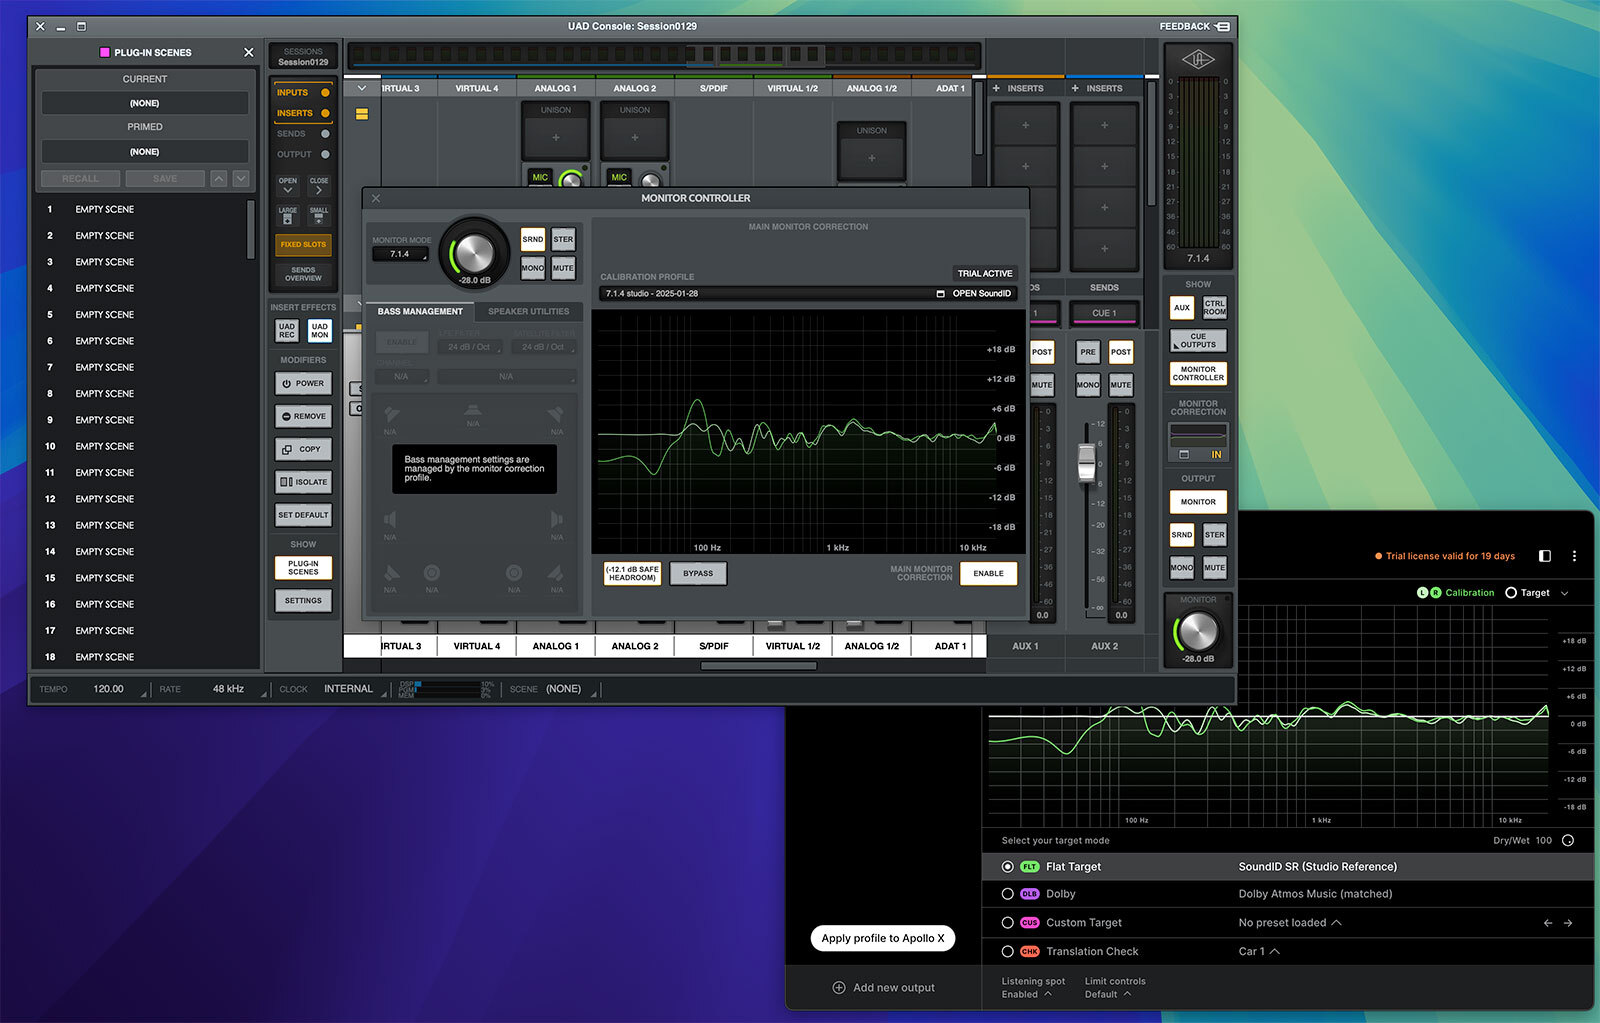The width and height of the screenshot is (1600, 1023).
Task: Select the UAD MON insert effects mode
Action: (x=319, y=331)
